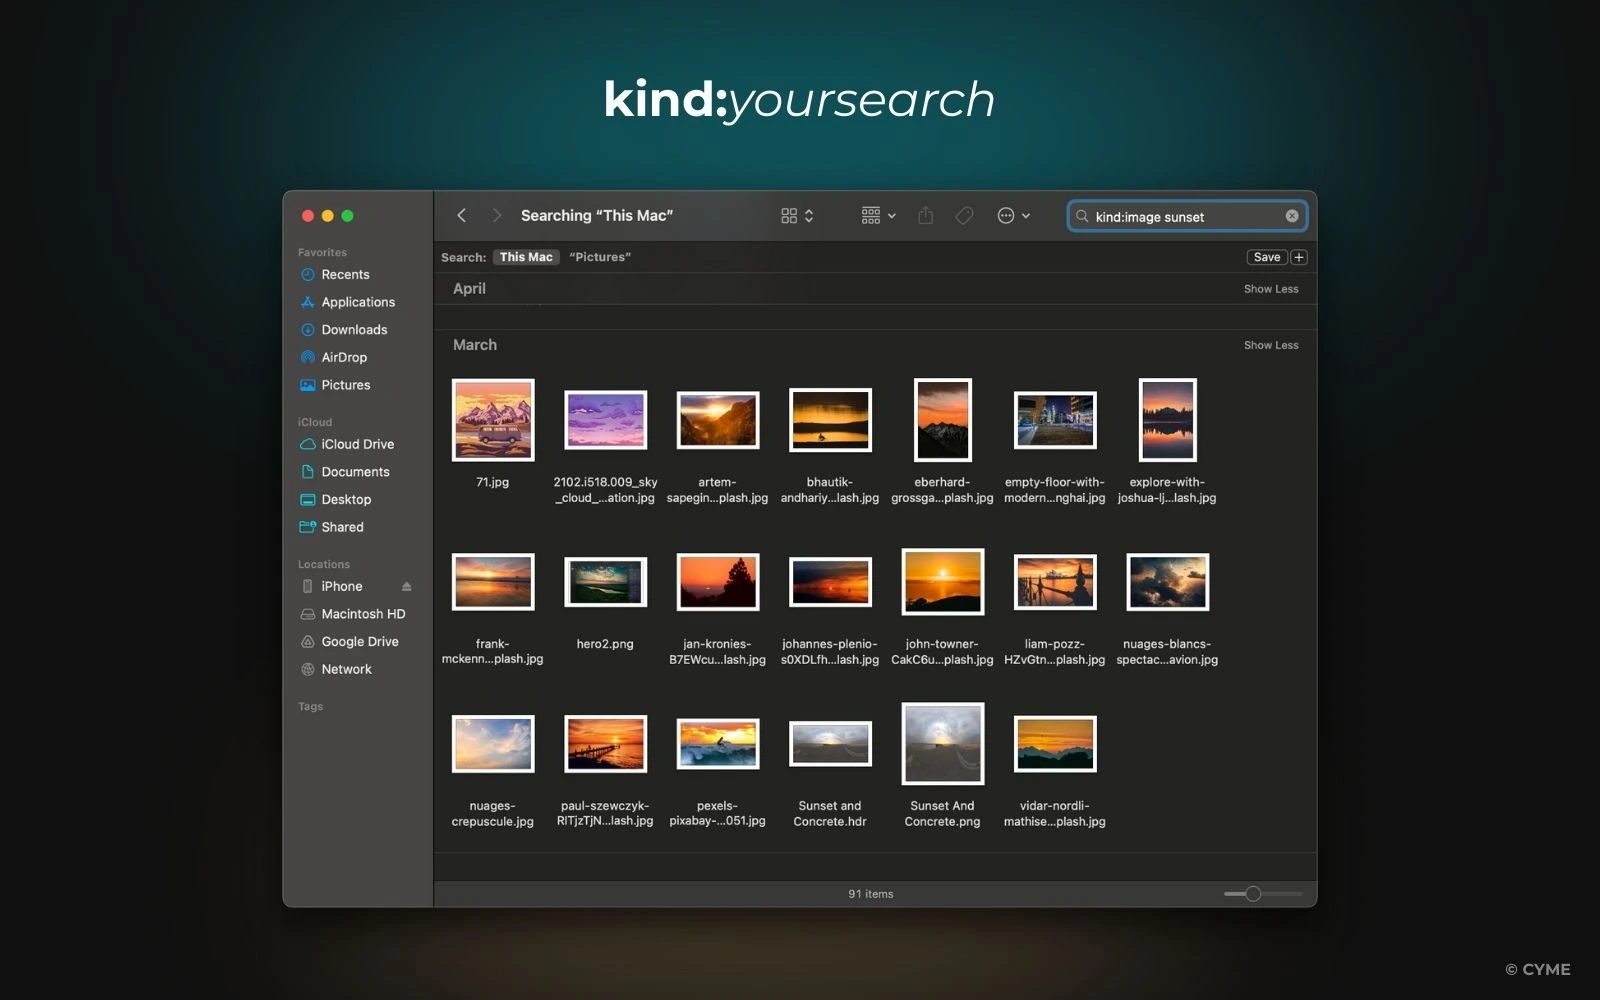This screenshot has width=1600, height=1000.
Task: Click into the kind:image sunset search field
Action: [x=1187, y=216]
